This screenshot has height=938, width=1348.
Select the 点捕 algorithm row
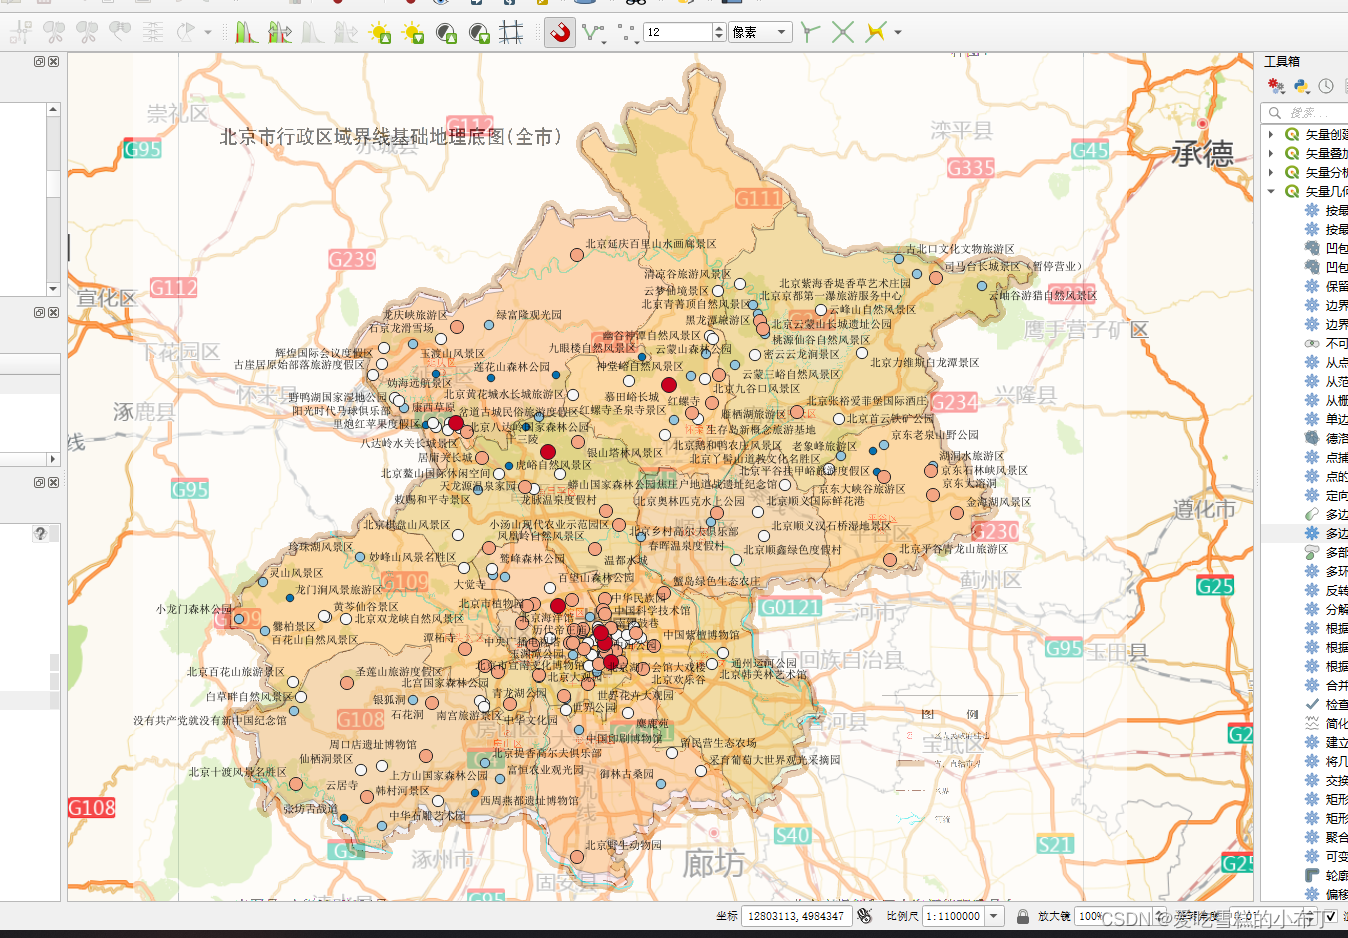pyautogui.click(x=1304, y=457)
